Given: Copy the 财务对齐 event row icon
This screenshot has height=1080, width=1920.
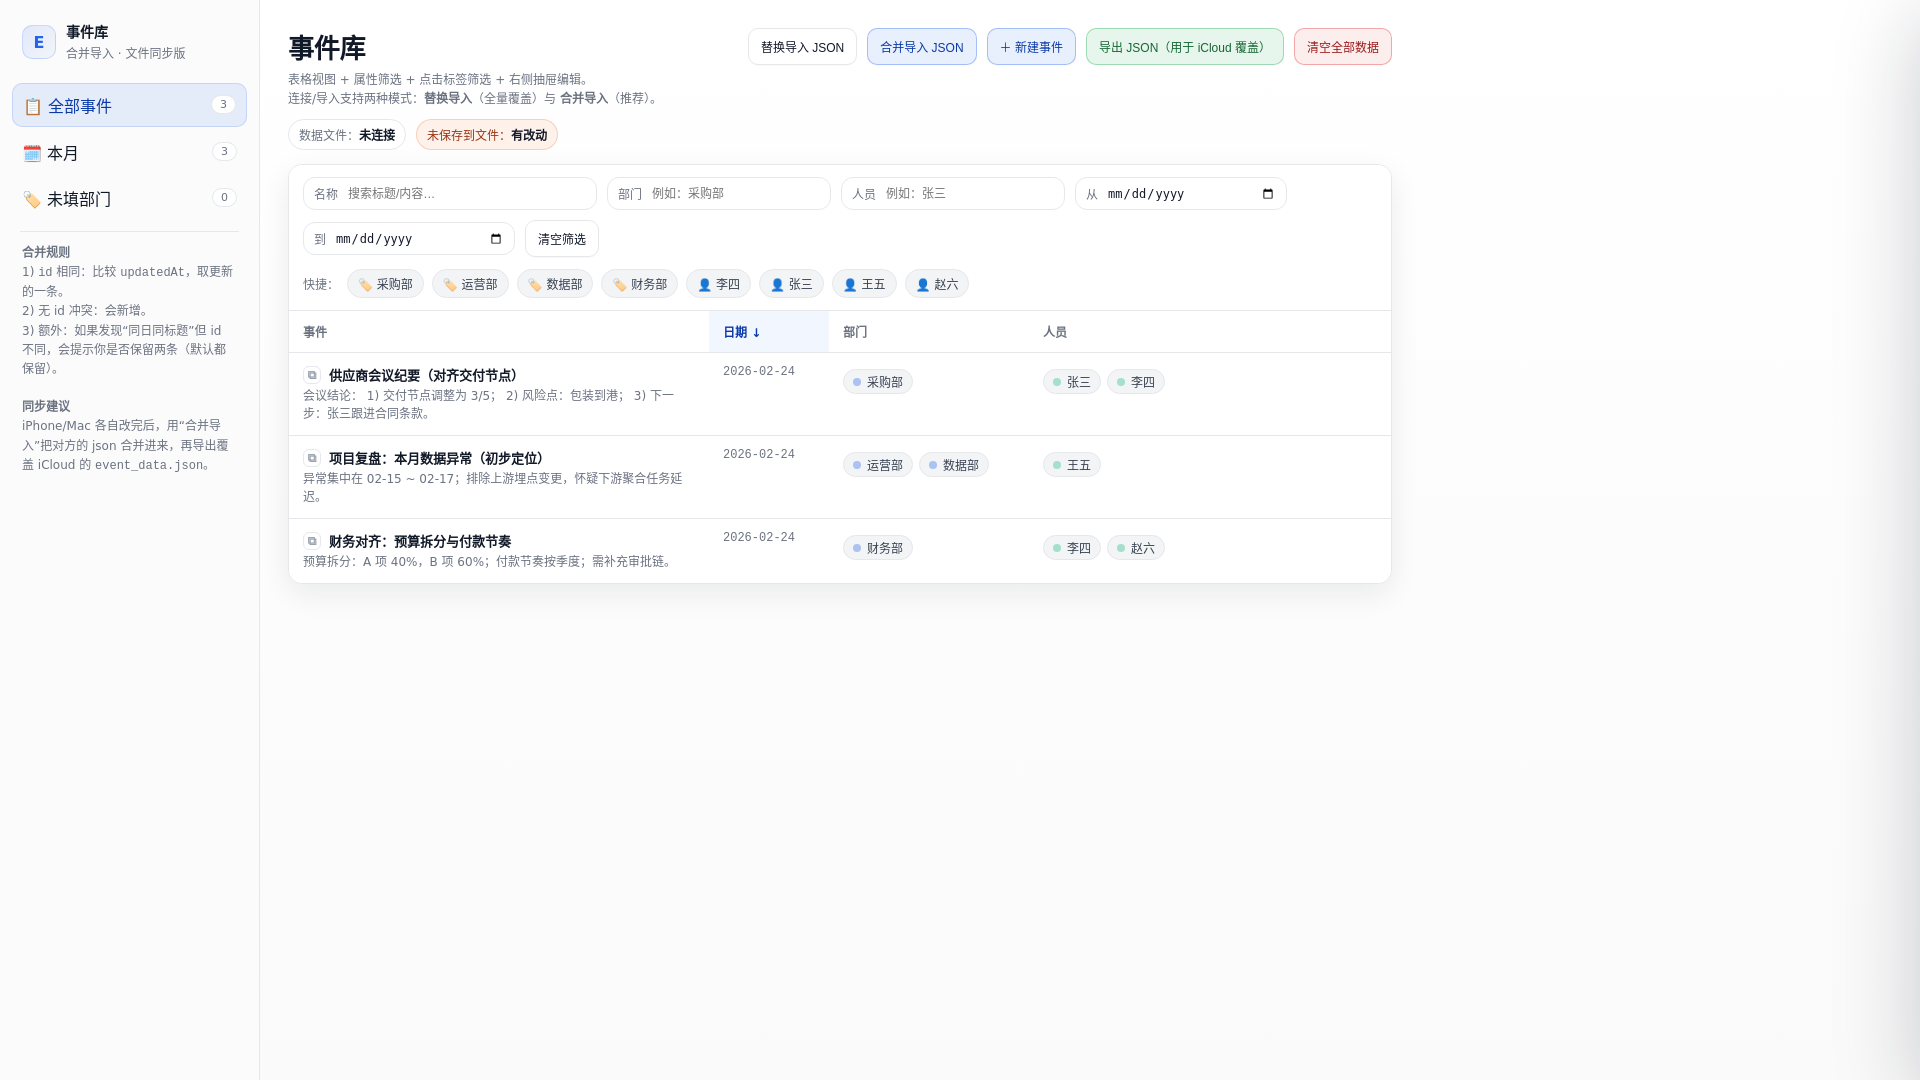Looking at the screenshot, I should point(312,541).
